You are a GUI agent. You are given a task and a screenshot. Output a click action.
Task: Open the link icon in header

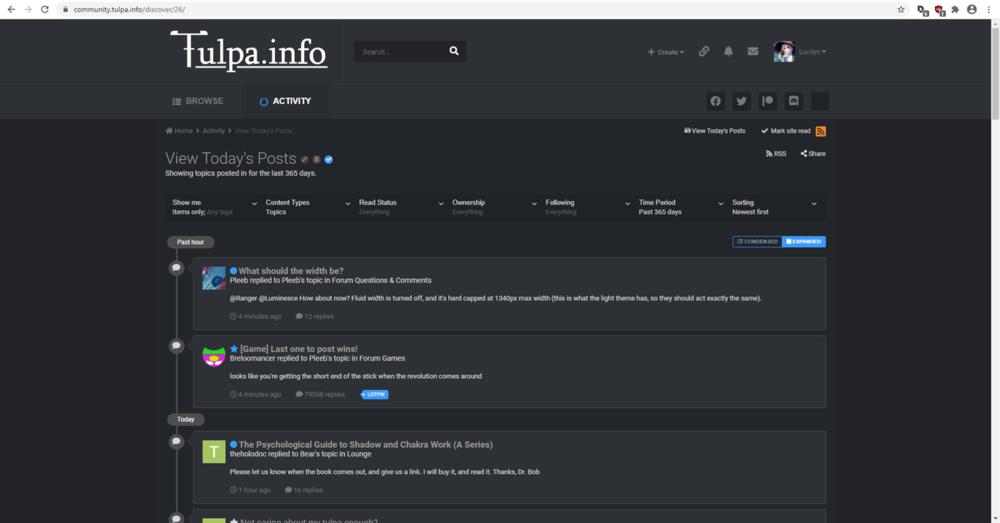coord(703,51)
